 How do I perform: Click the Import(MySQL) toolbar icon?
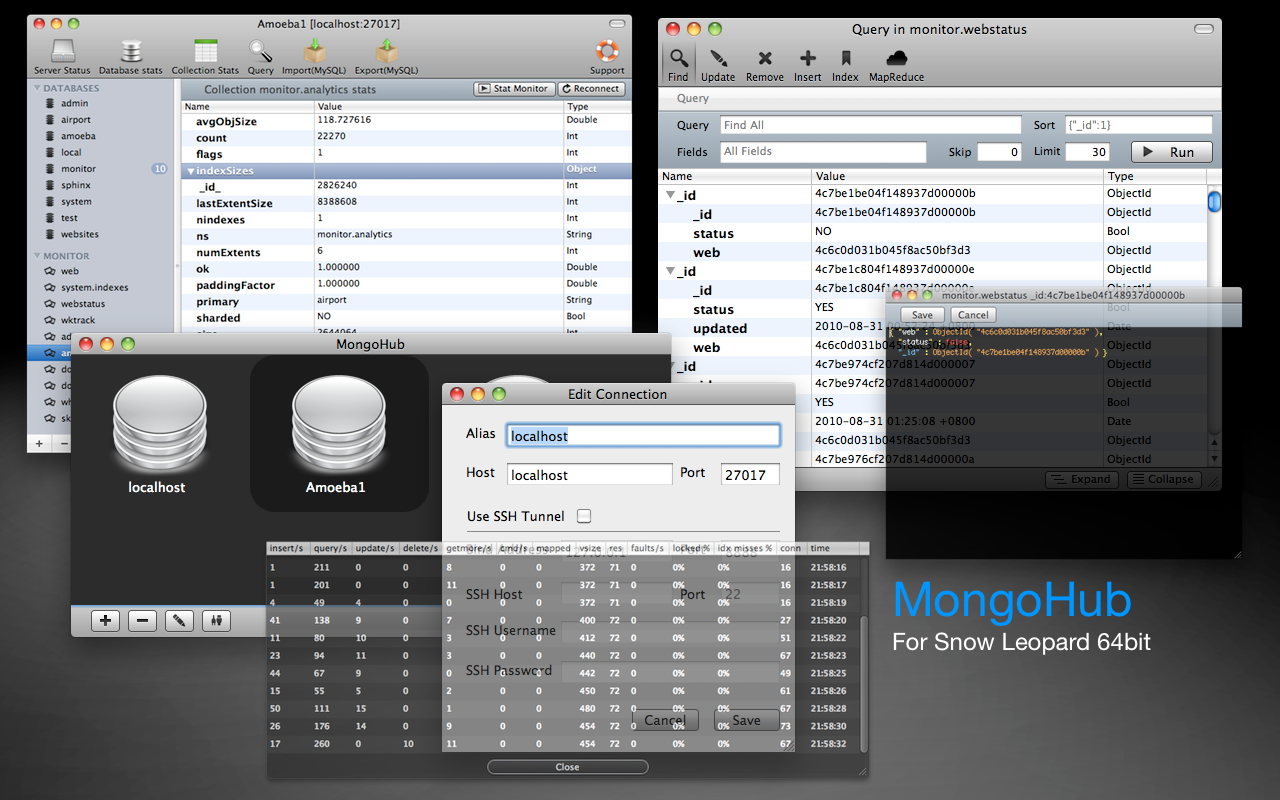click(x=316, y=52)
